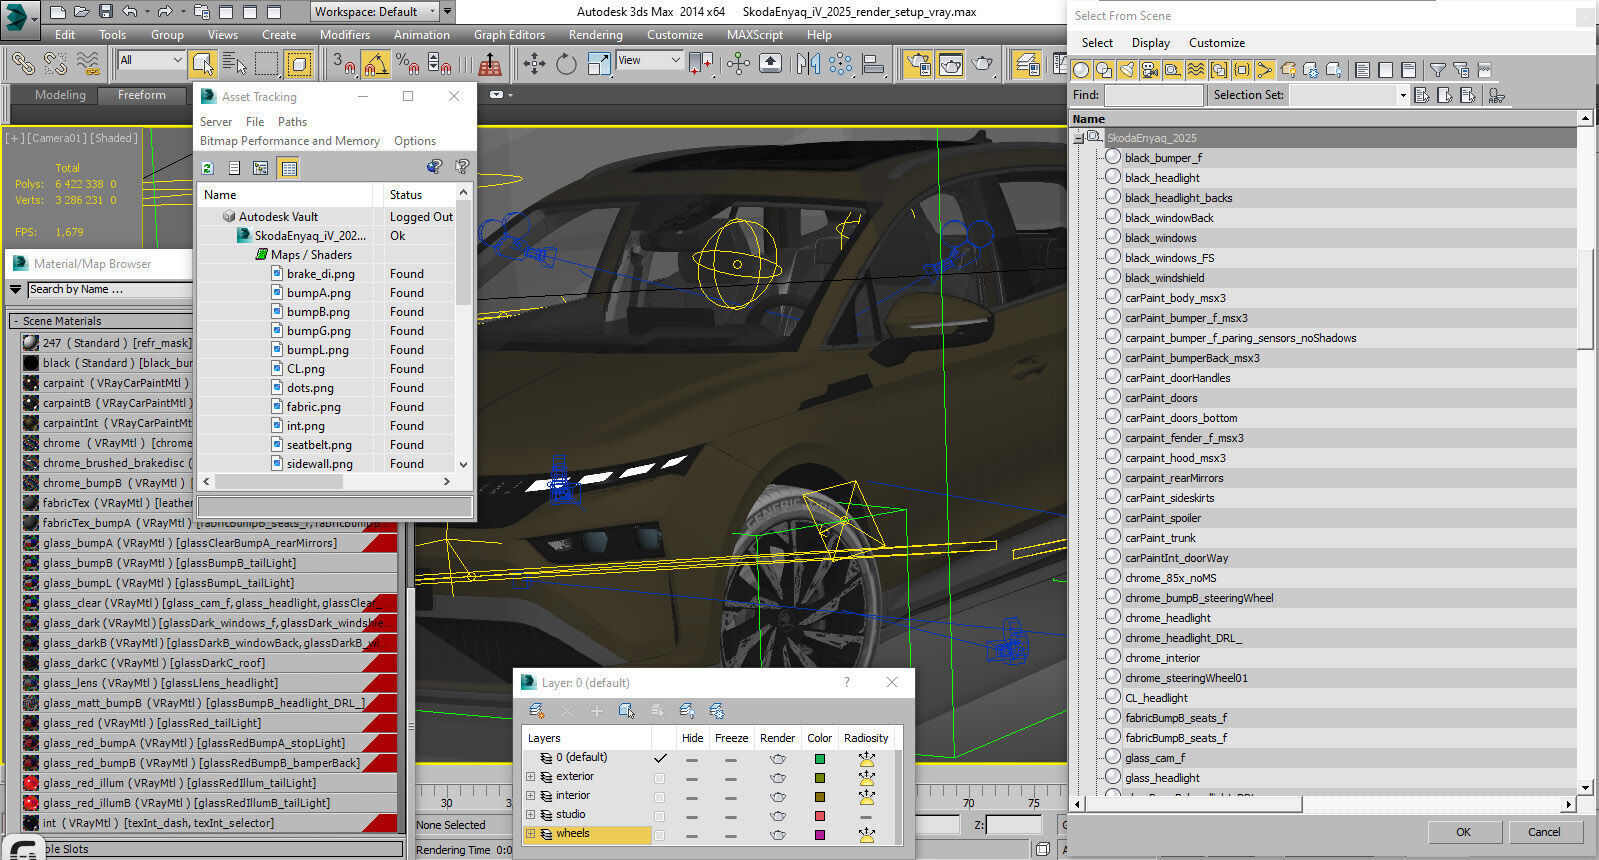This screenshot has height=860, width=1599.
Task: Collapse the SkodaEnyaq_2025 tree root
Action: click(1078, 138)
